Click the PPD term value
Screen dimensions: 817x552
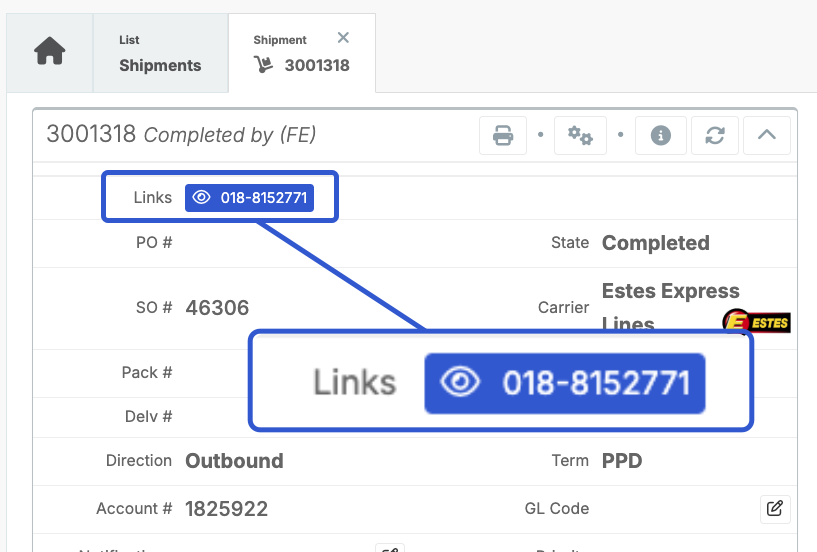pos(621,461)
